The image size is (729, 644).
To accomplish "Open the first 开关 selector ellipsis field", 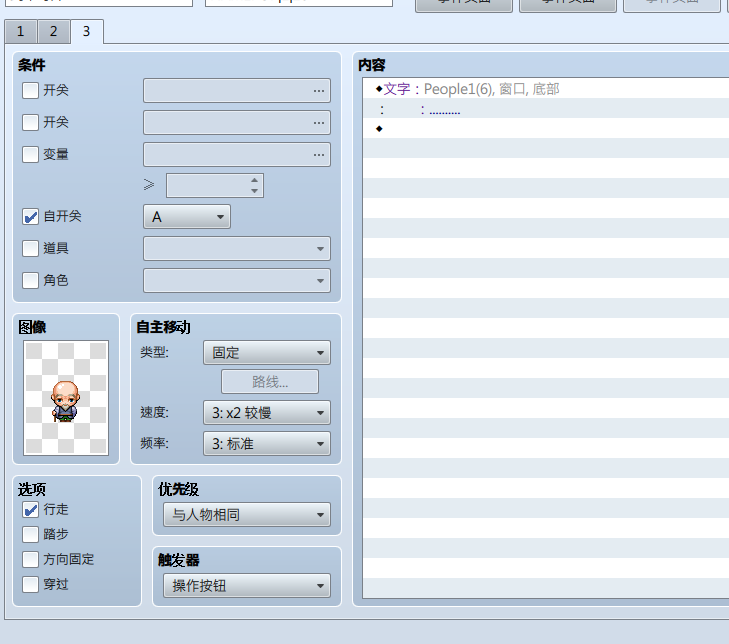I will (237, 91).
